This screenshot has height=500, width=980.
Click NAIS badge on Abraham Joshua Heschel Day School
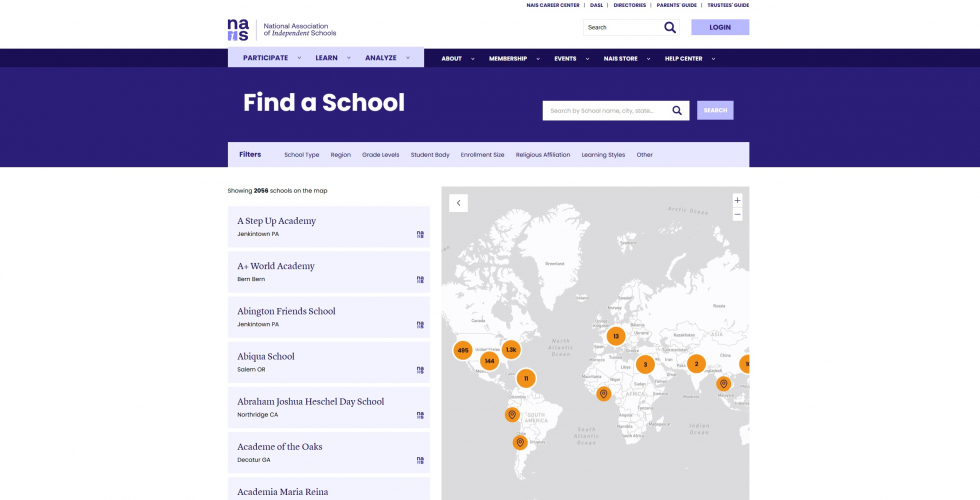(x=420, y=415)
